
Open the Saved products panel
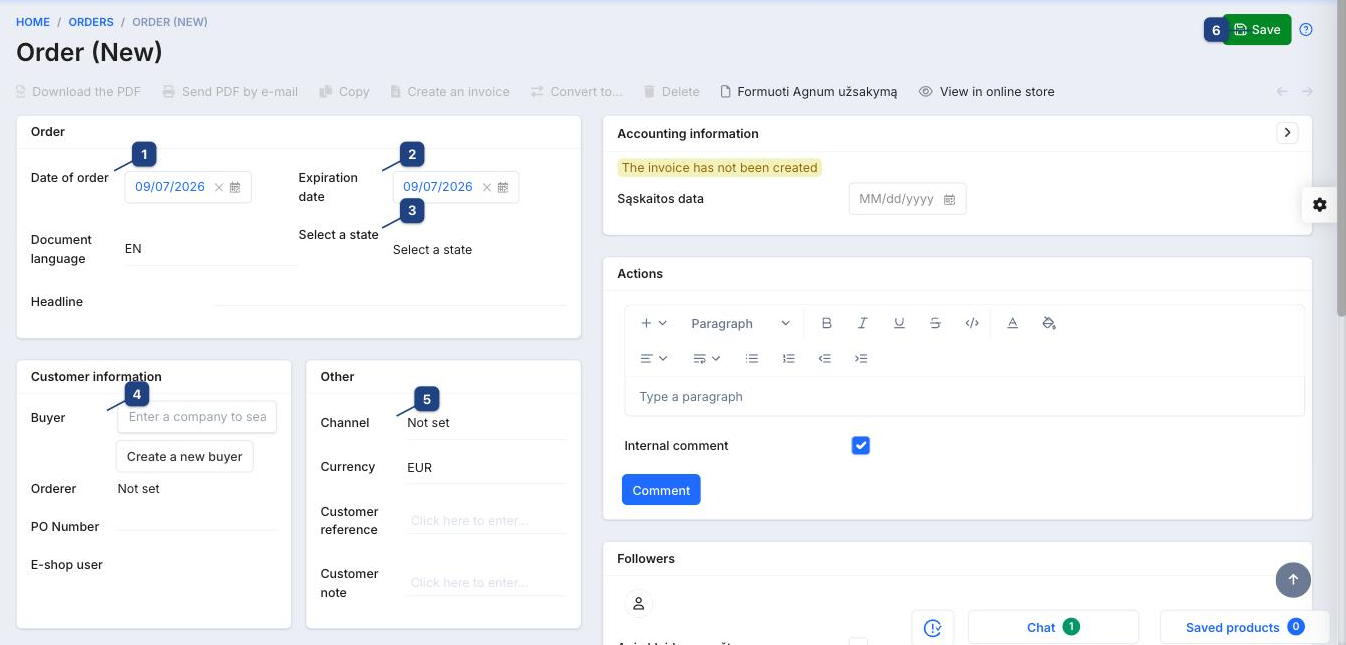pos(1244,627)
